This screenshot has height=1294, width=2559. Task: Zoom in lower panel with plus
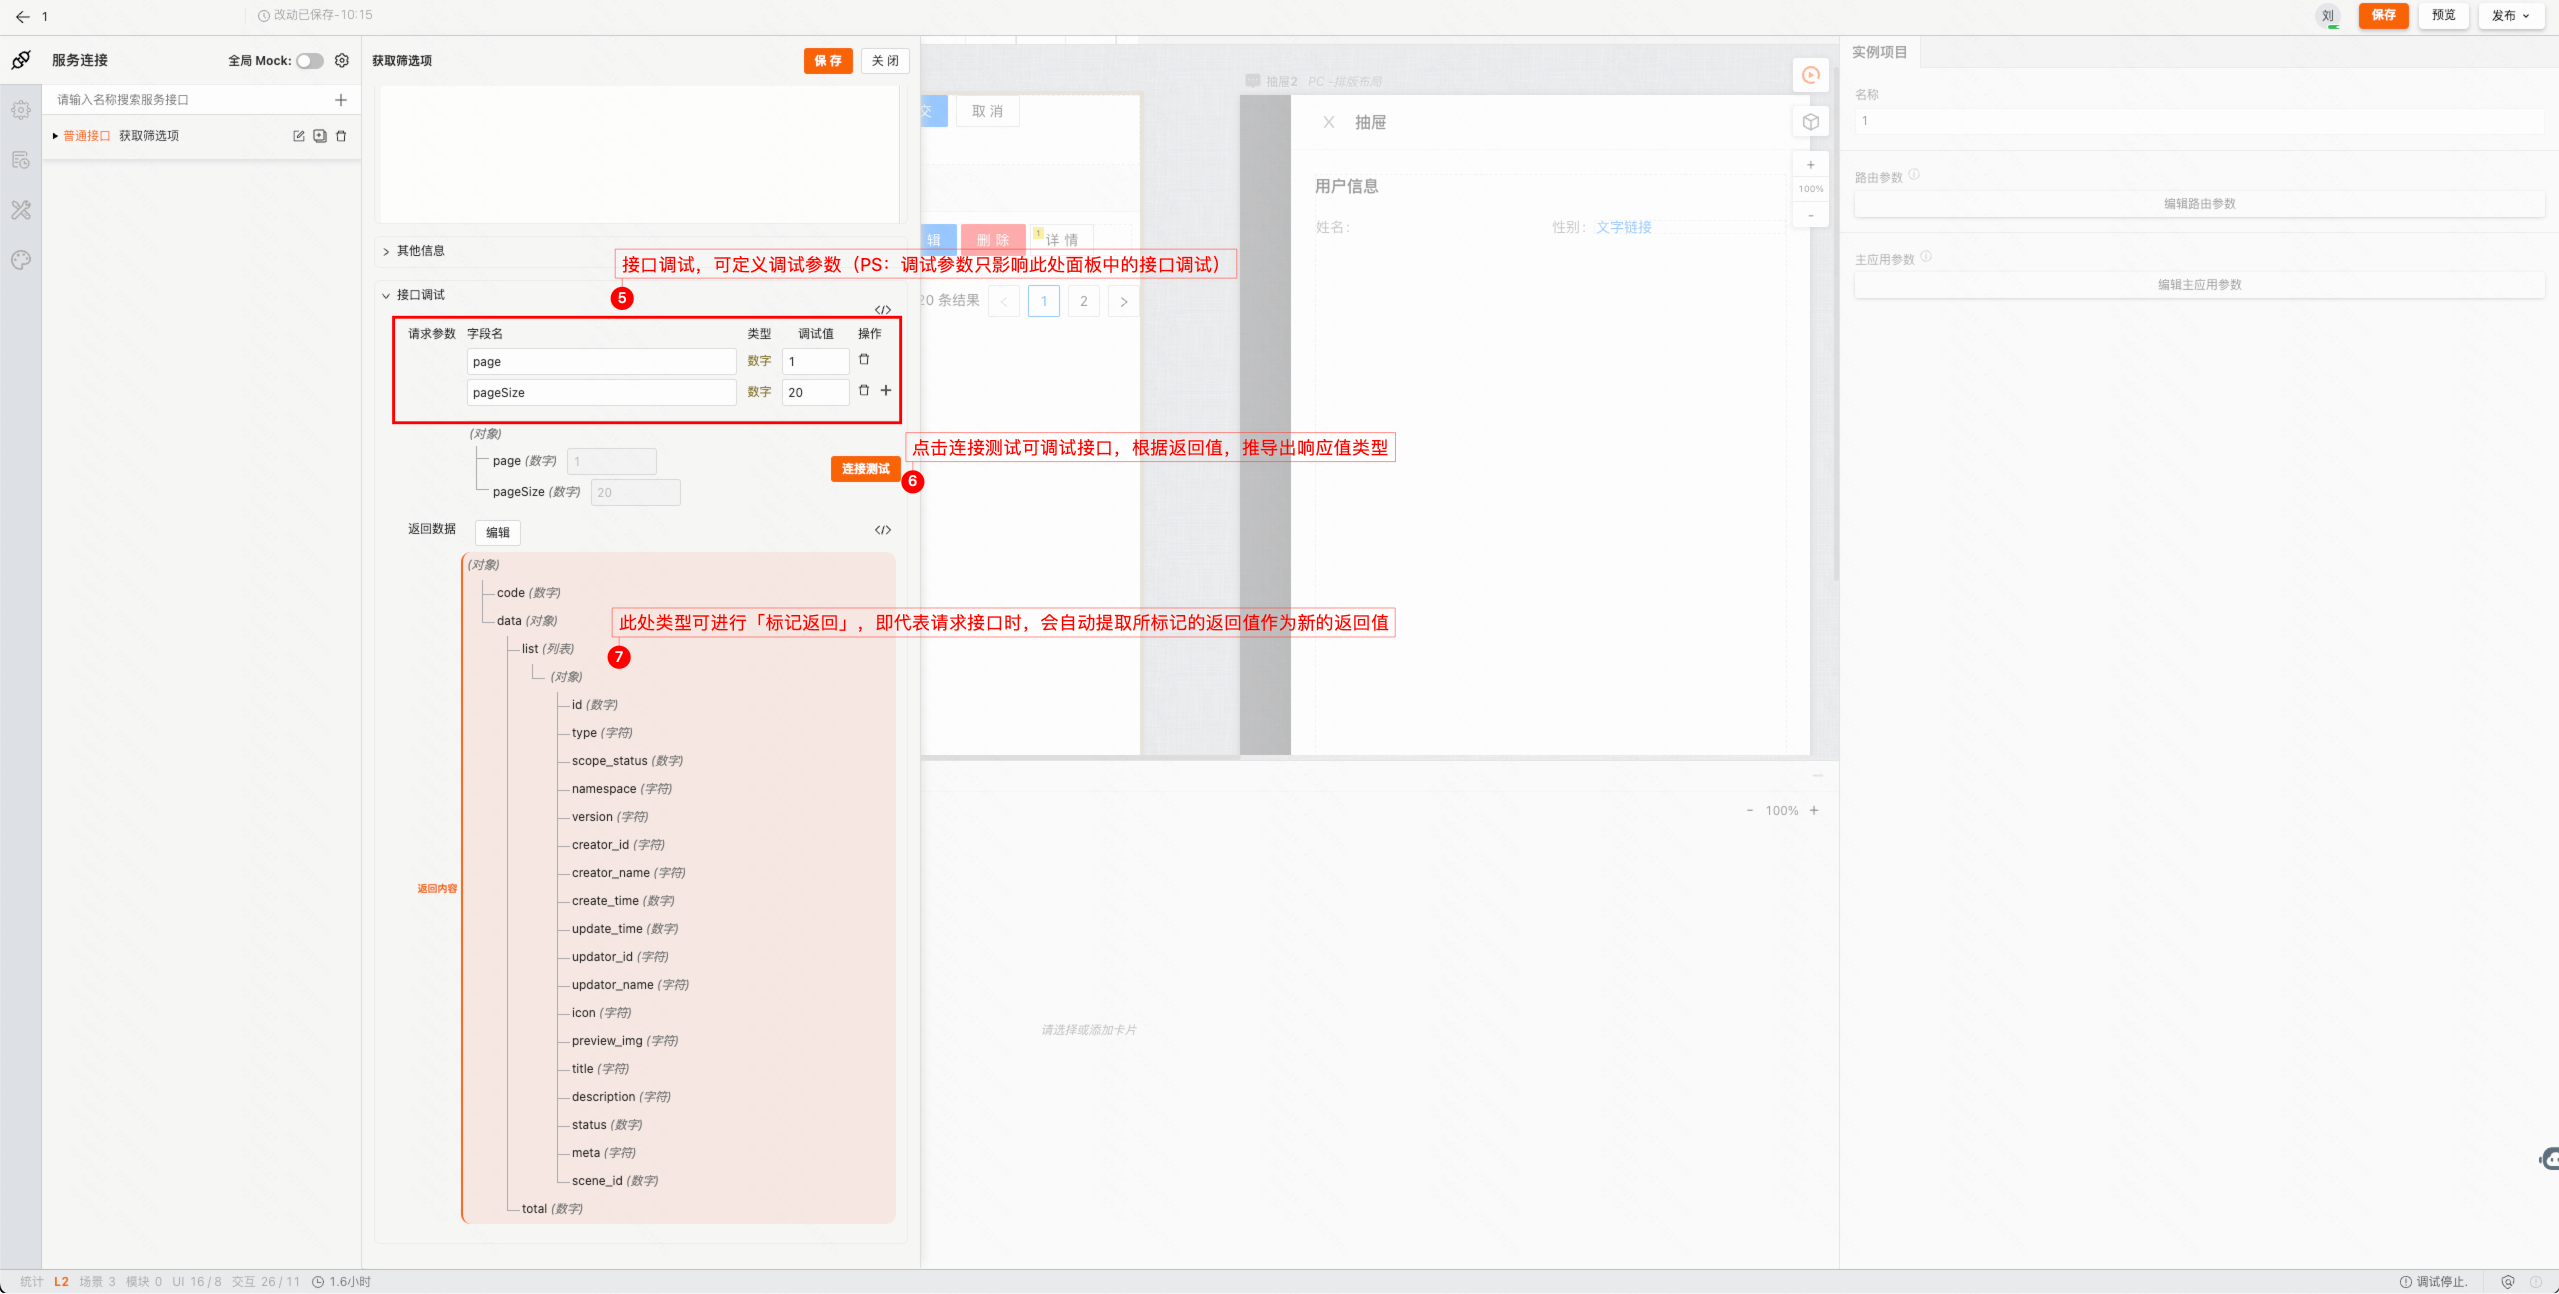click(x=1814, y=811)
